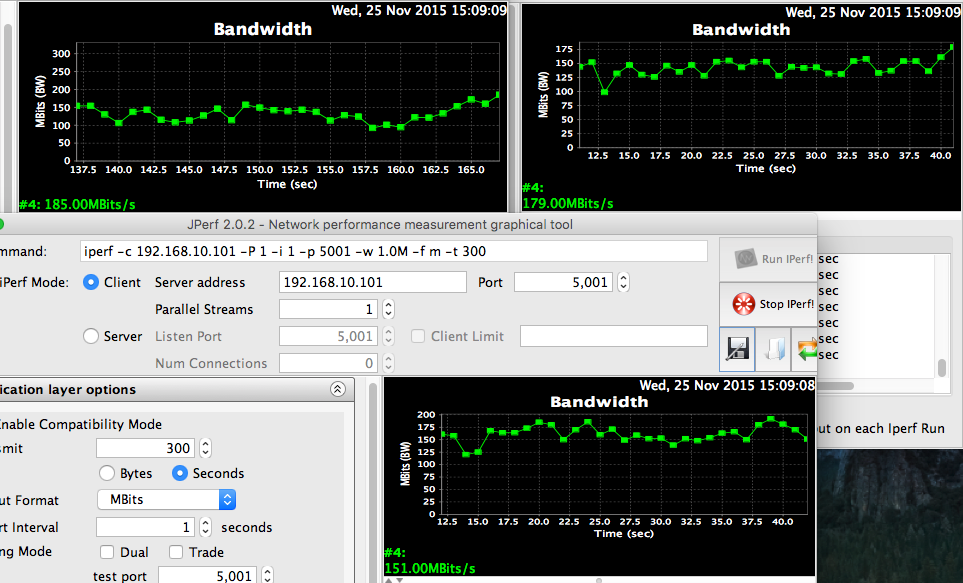Screen dimensions: 963x583
Task: Click the Client Limit text field
Action: point(614,336)
